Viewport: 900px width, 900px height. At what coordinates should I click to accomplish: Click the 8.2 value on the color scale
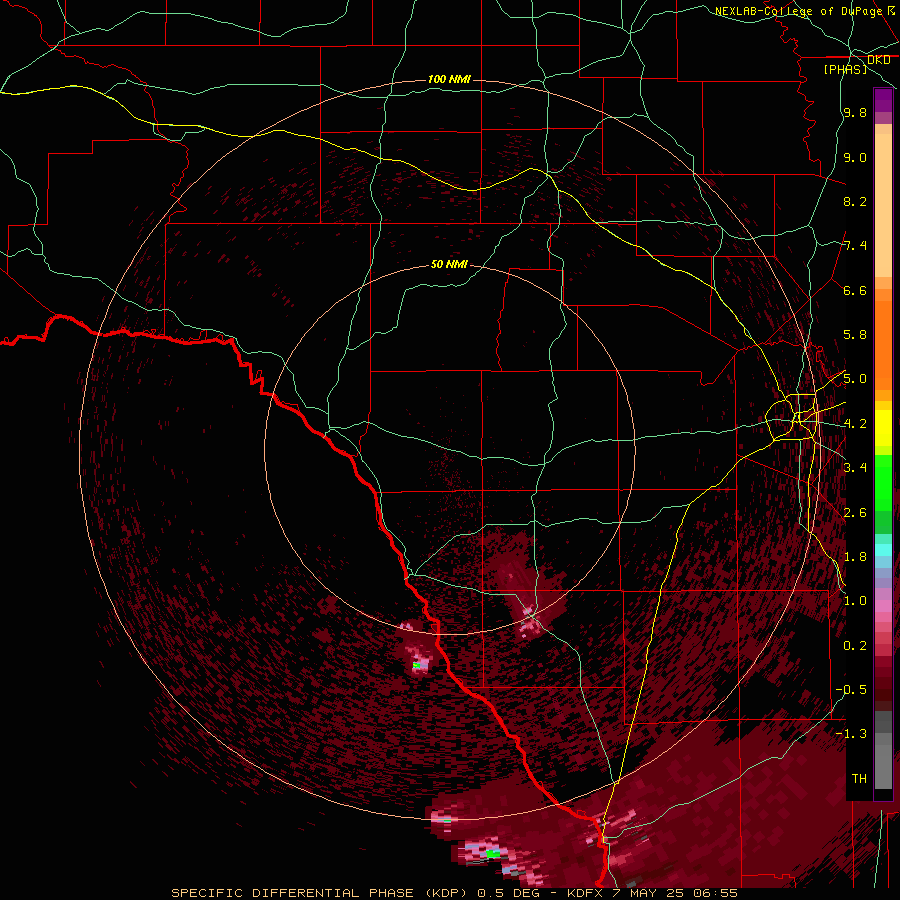tap(855, 202)
